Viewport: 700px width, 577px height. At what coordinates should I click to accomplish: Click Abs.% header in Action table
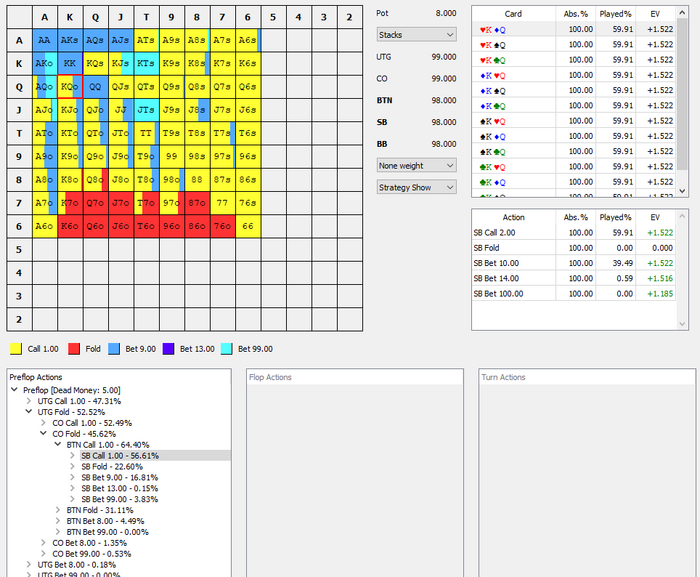pyautogui.click(x=575, y=217)
